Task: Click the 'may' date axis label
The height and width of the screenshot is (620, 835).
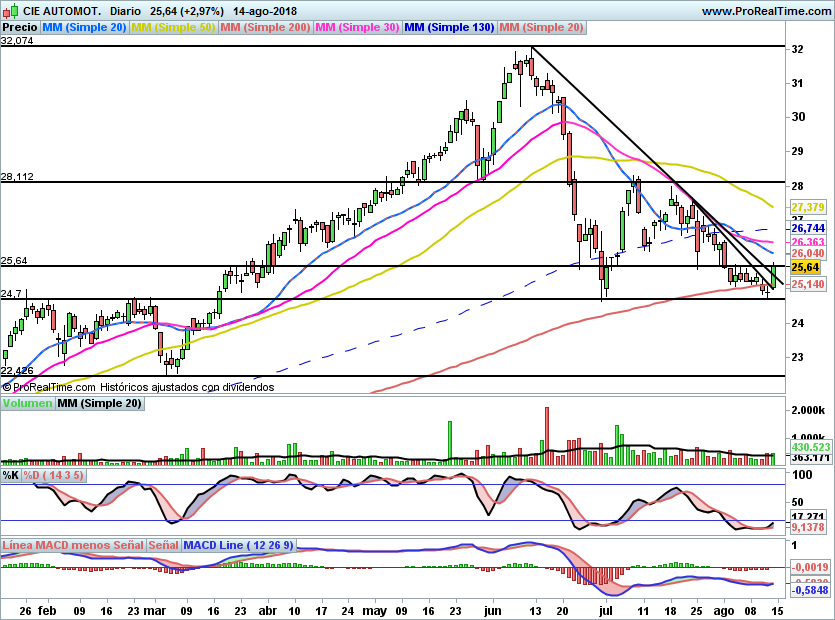Action: [x=374, y=611]
